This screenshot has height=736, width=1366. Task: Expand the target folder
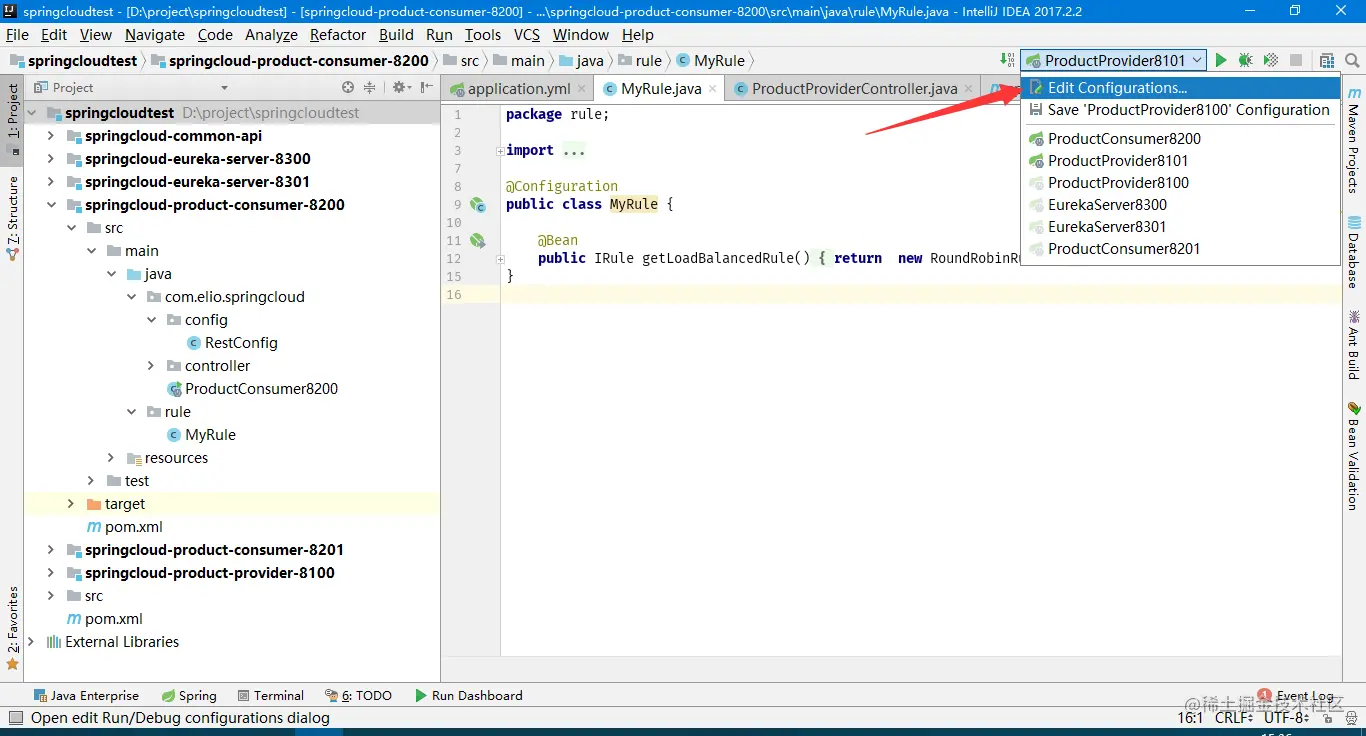tap(71, 504)
